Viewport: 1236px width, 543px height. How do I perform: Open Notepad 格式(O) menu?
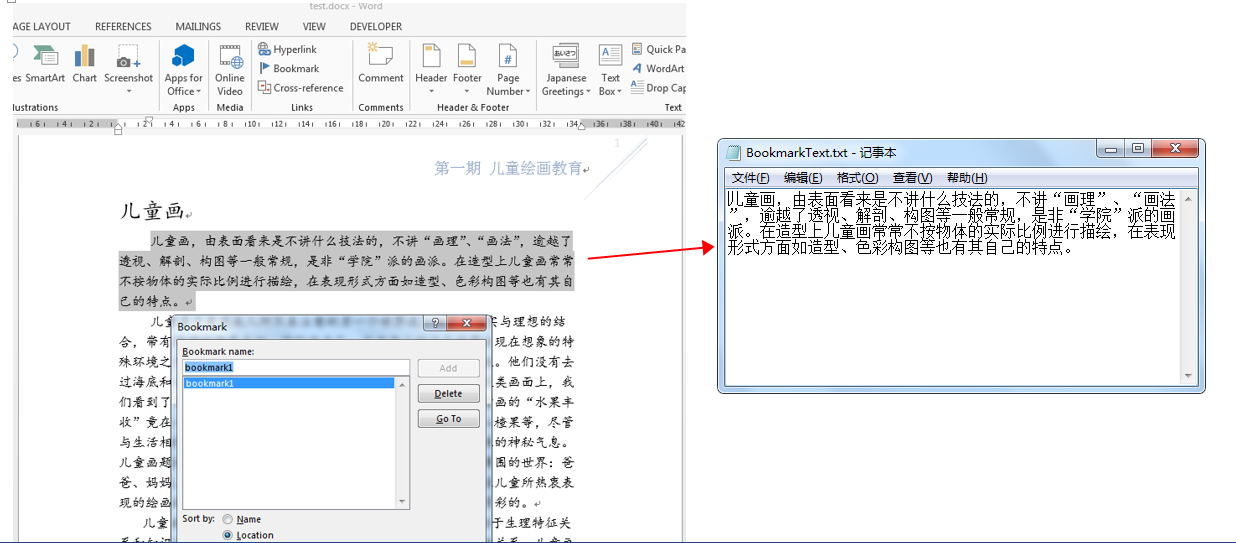coord(857,178)
